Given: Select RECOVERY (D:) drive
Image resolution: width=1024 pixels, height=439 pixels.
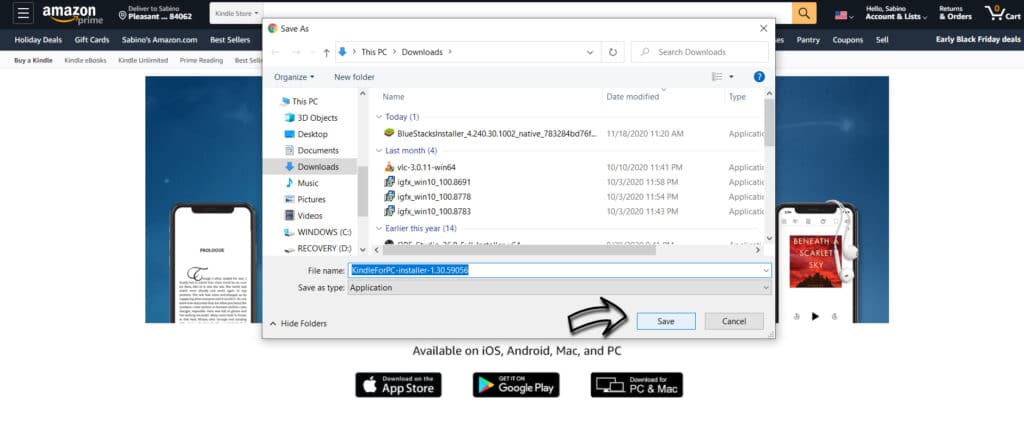Looking at the screenshot, I should click(317, 248).
